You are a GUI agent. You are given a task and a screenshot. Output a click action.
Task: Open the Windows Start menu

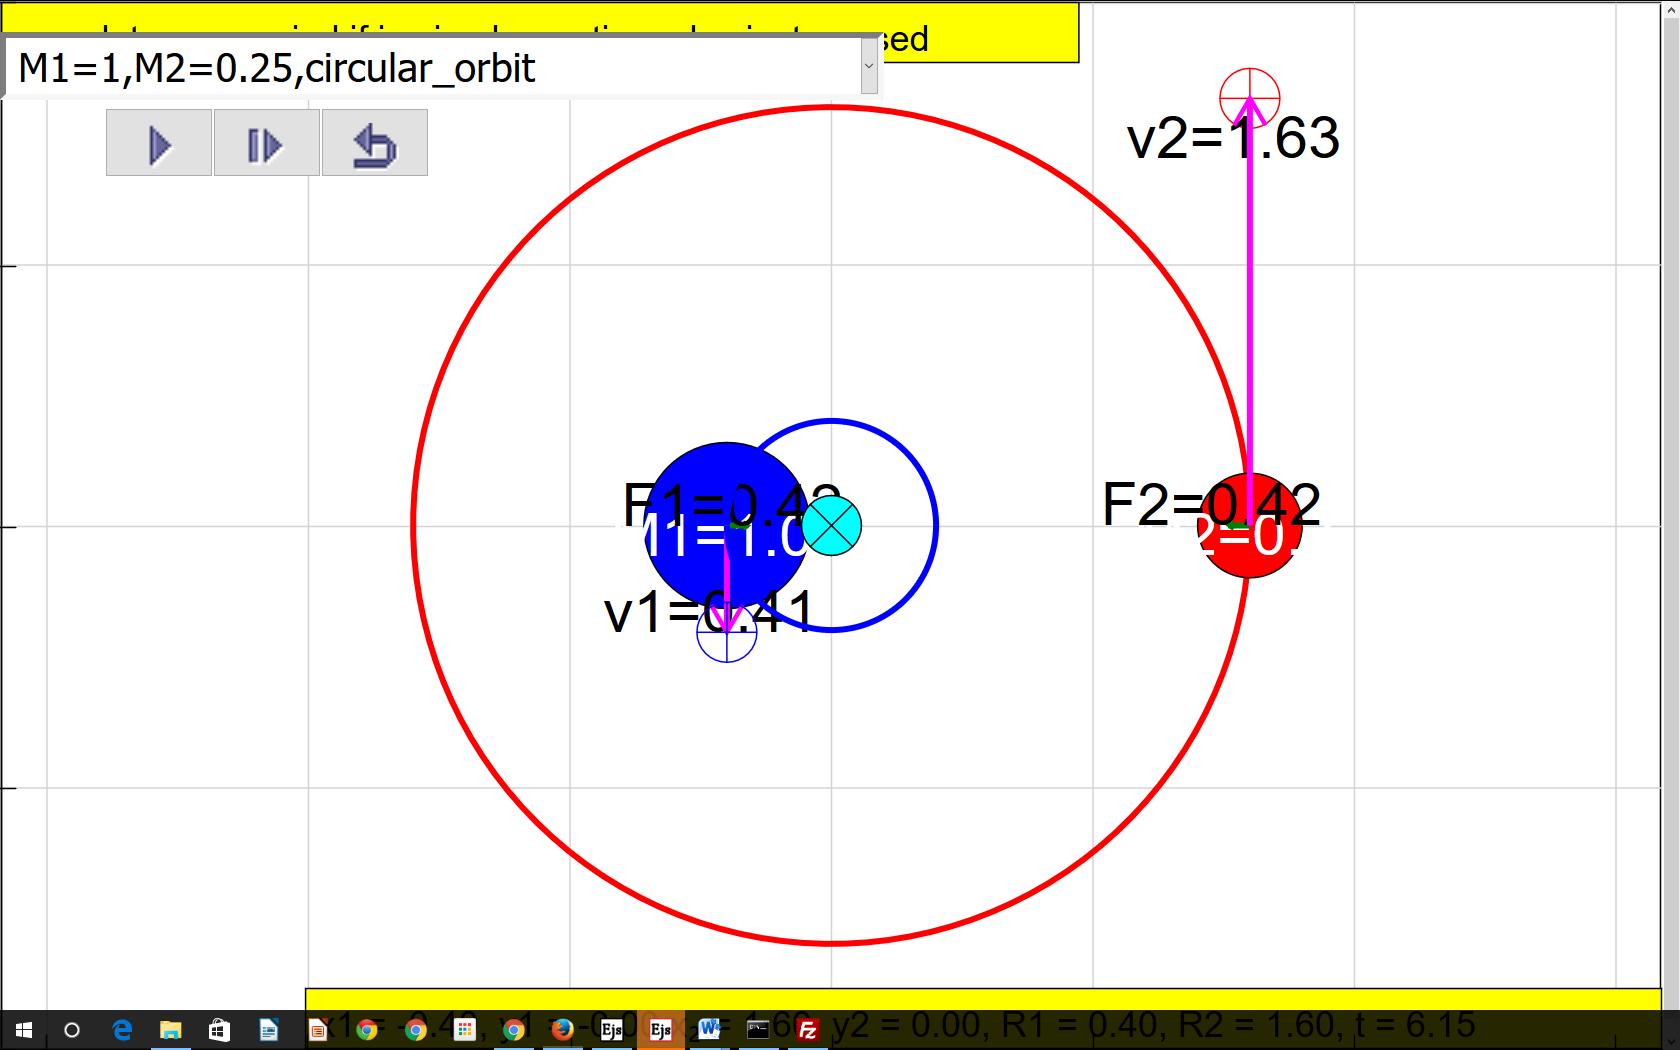click(x=24, y=1030)
